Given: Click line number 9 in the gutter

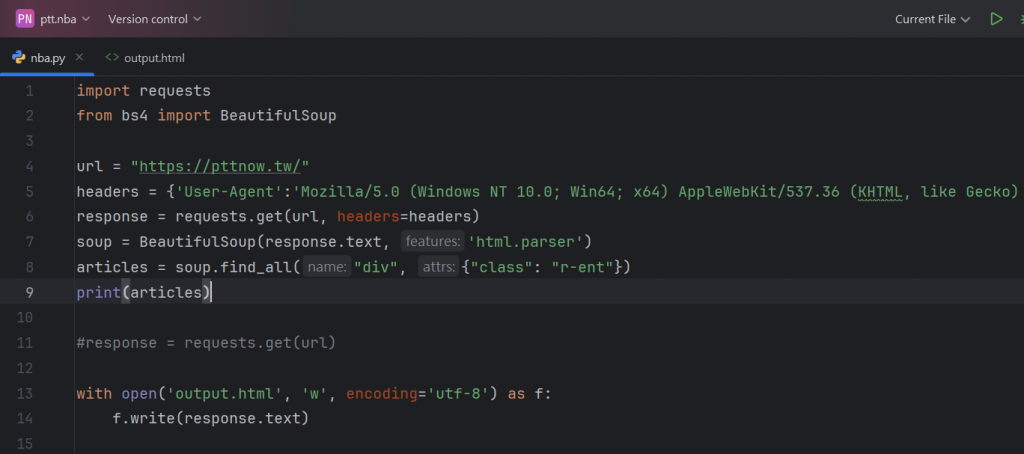Looking at the screenshot, I should pos(29,292).
